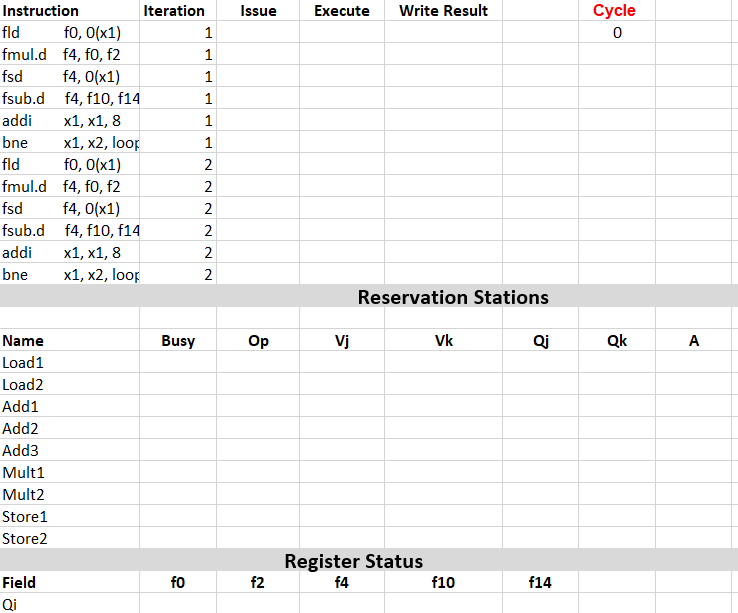The height and width of the screenshot is (613, 738).
Task: Select the 'Write Result' column header
Action: [443, 10]
